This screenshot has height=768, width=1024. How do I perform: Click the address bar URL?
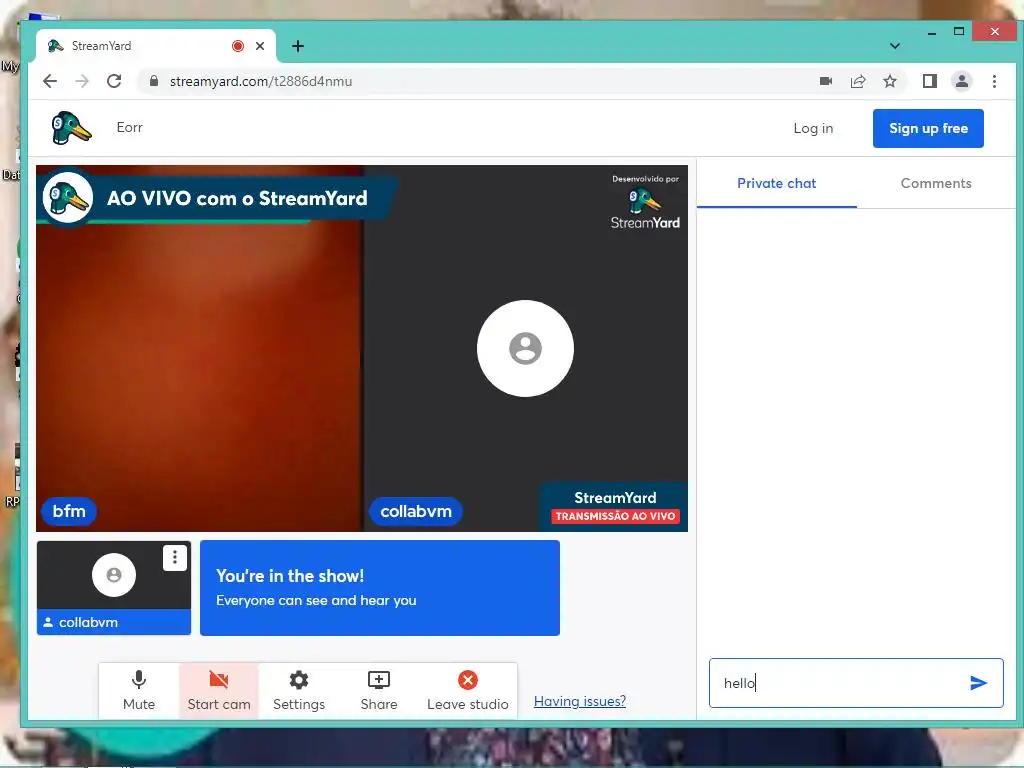point(261,82)
